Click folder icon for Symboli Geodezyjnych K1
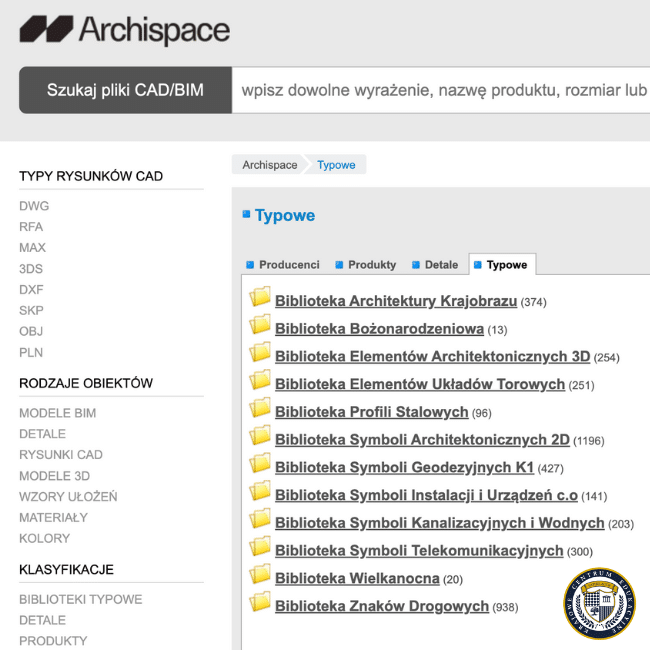Image resolution: width=650 pixels, height=650 pixels. tap(260, 463)
